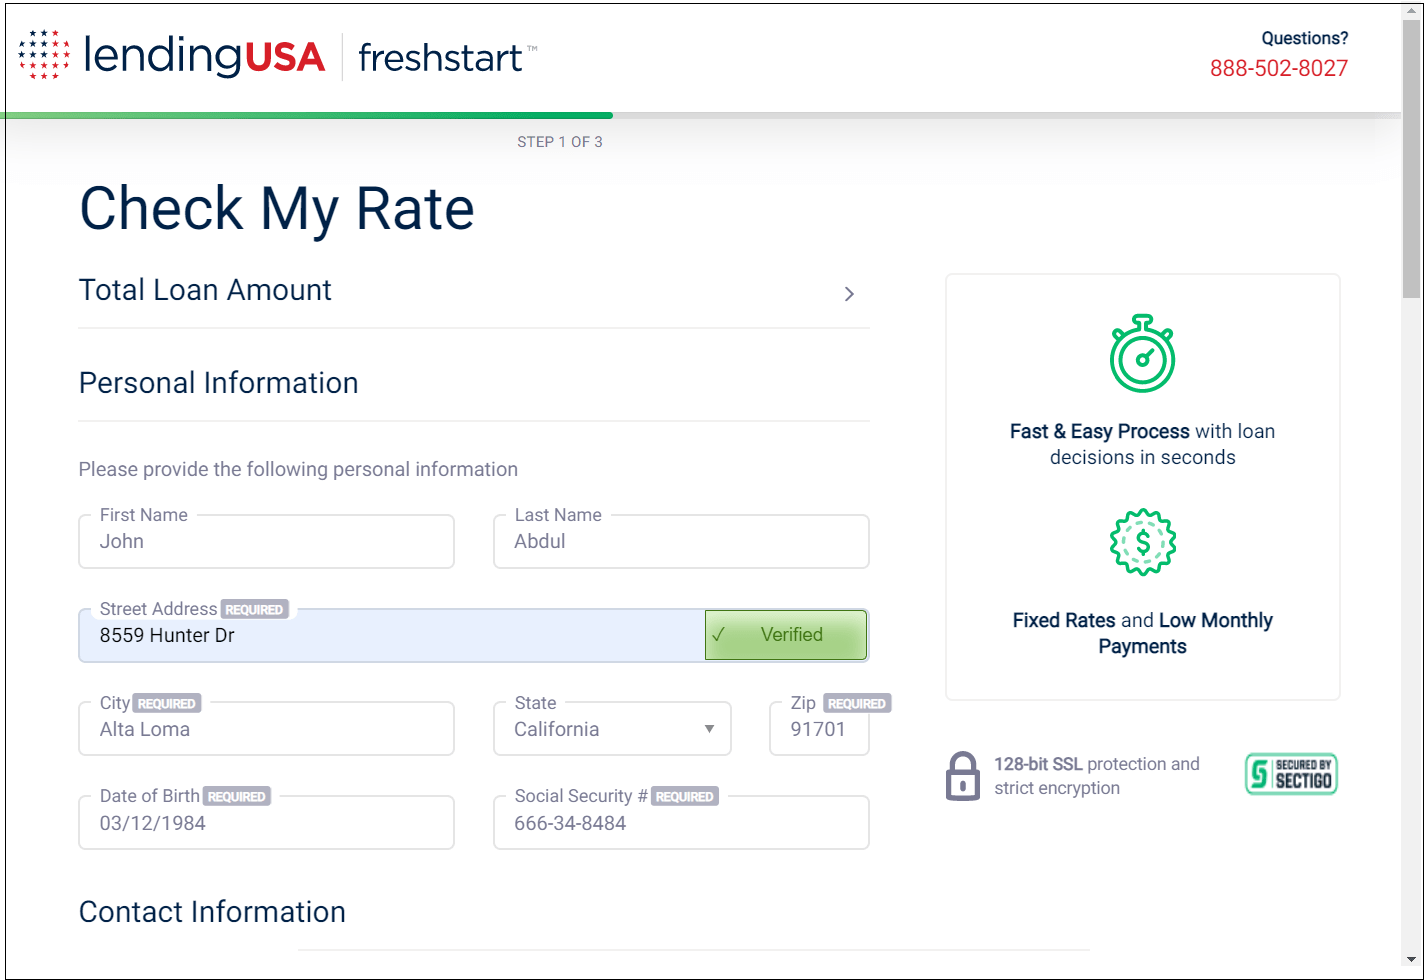Call the 888-502-8027 support number link

tap(1279, 69)
